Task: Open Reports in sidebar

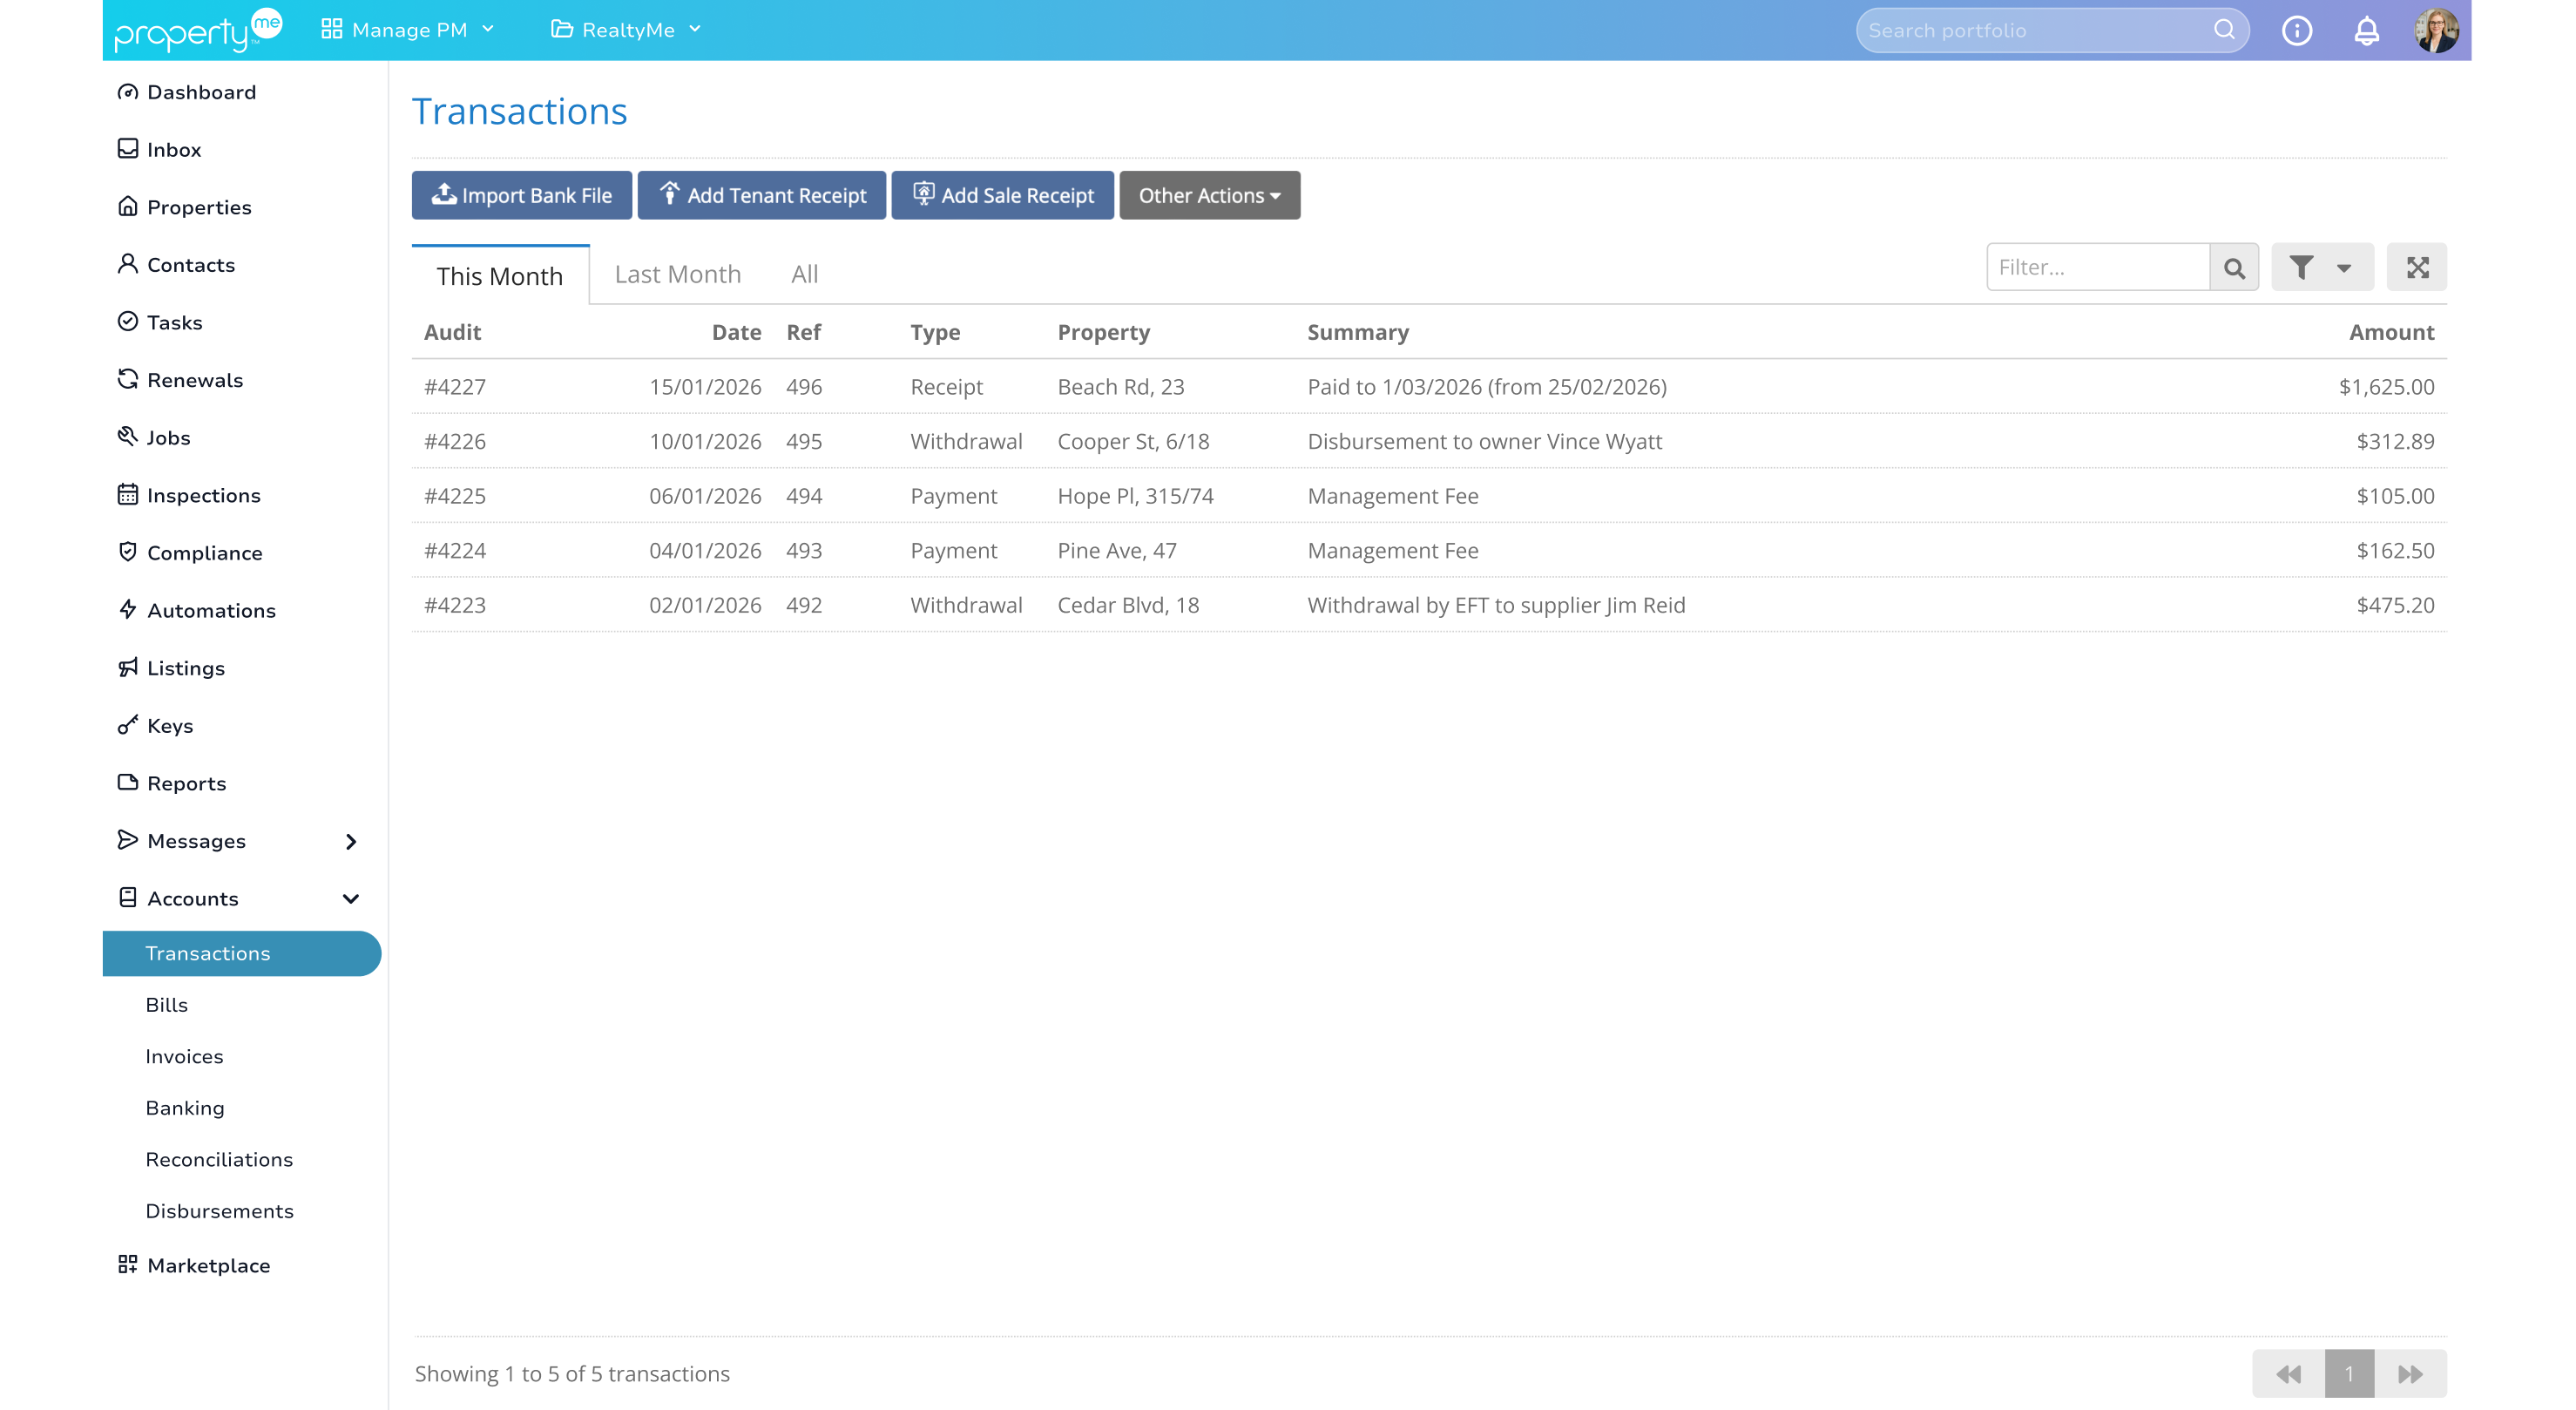Action: click(171, 783)
